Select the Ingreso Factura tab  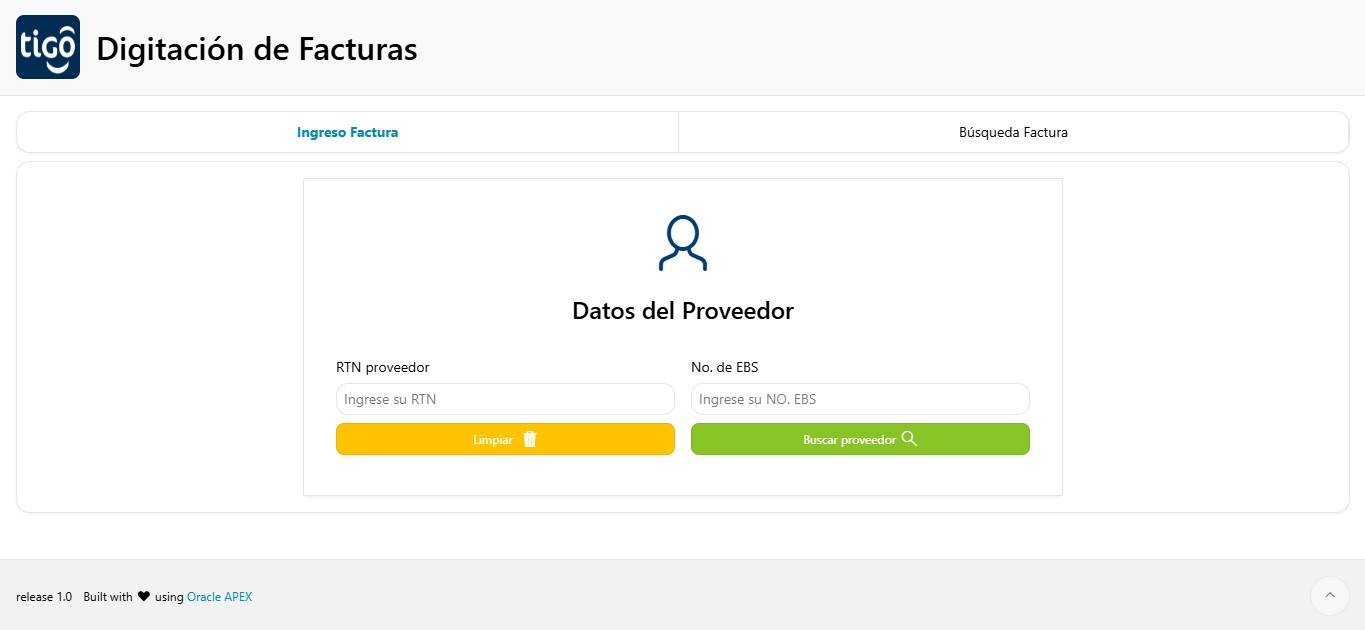click(x=346, y=131)
